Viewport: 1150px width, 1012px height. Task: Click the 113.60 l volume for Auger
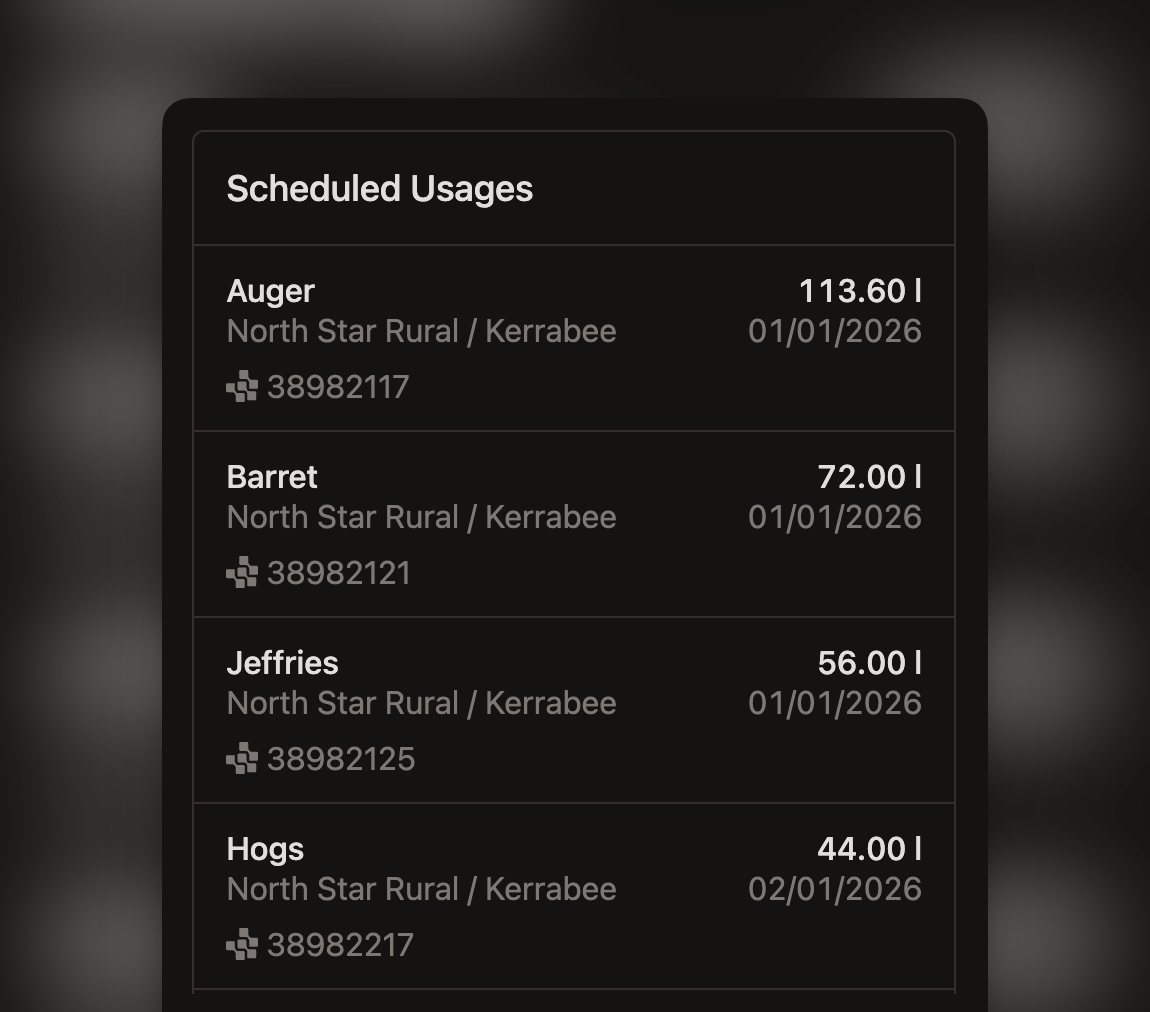[862, 291]
